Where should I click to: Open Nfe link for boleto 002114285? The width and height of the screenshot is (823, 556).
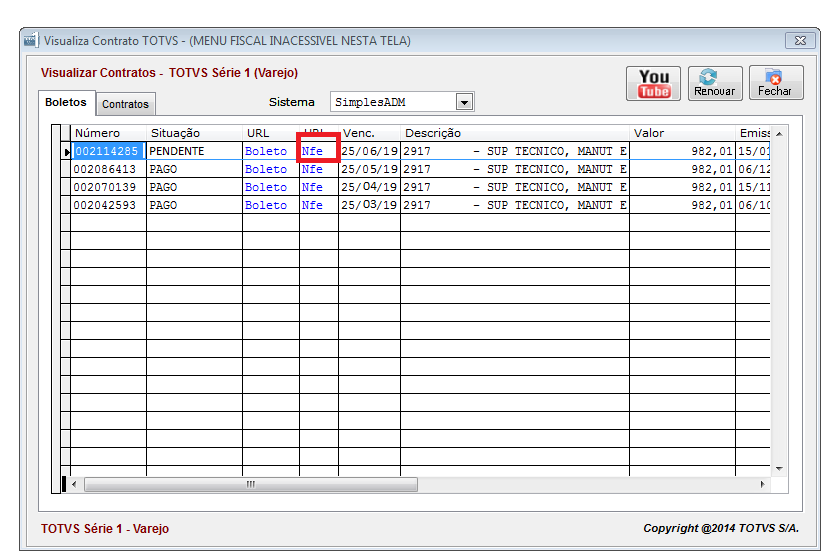312,151
